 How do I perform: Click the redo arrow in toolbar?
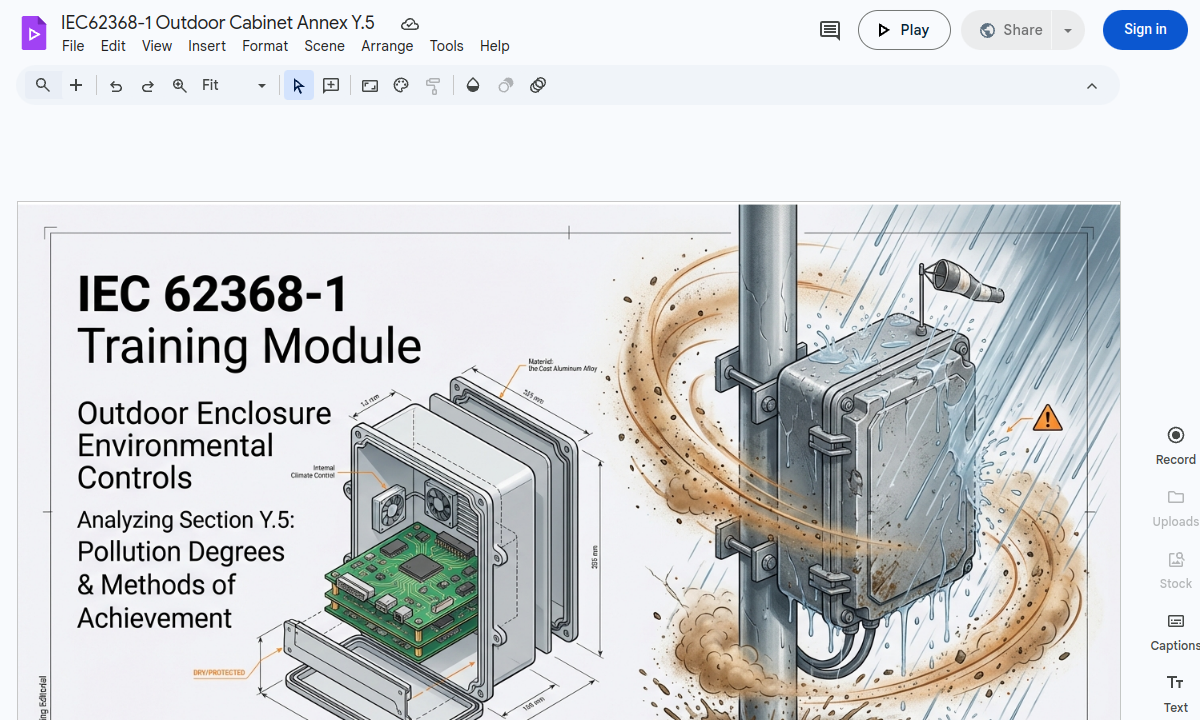pos(148,86)
